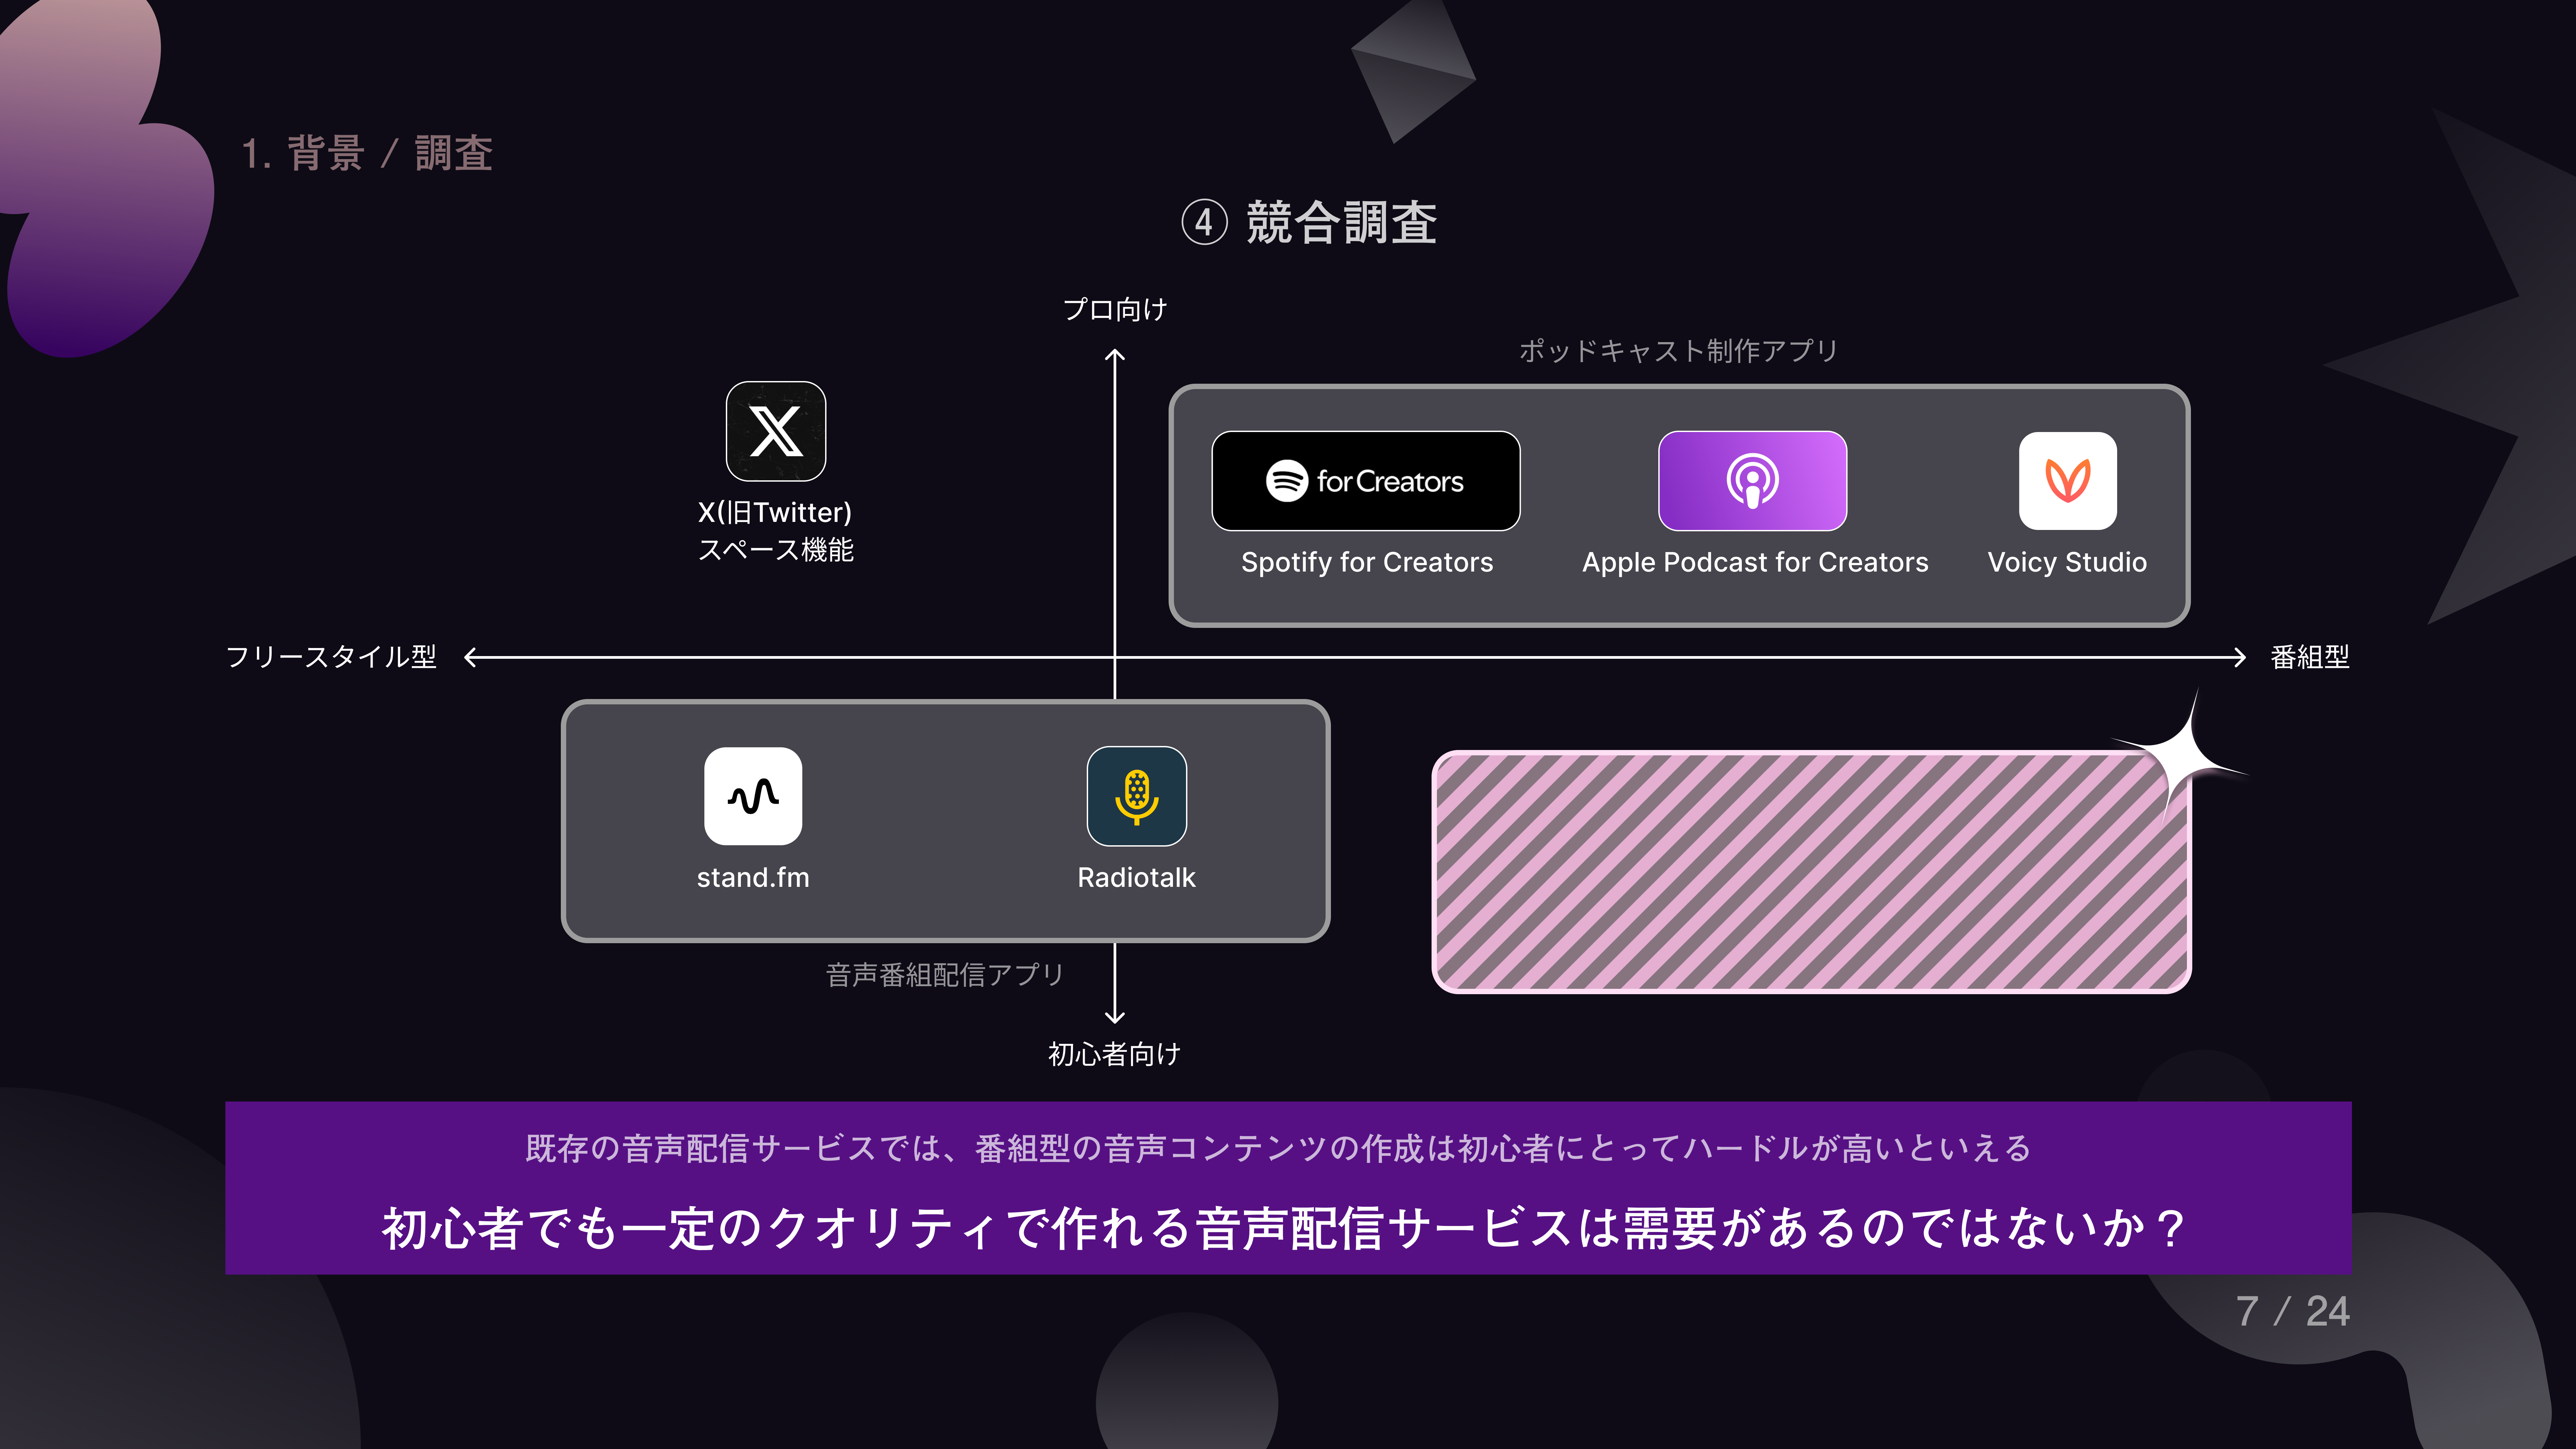Click the 'Apple Podcast for Creators' caption

(x=1755, y=563)
